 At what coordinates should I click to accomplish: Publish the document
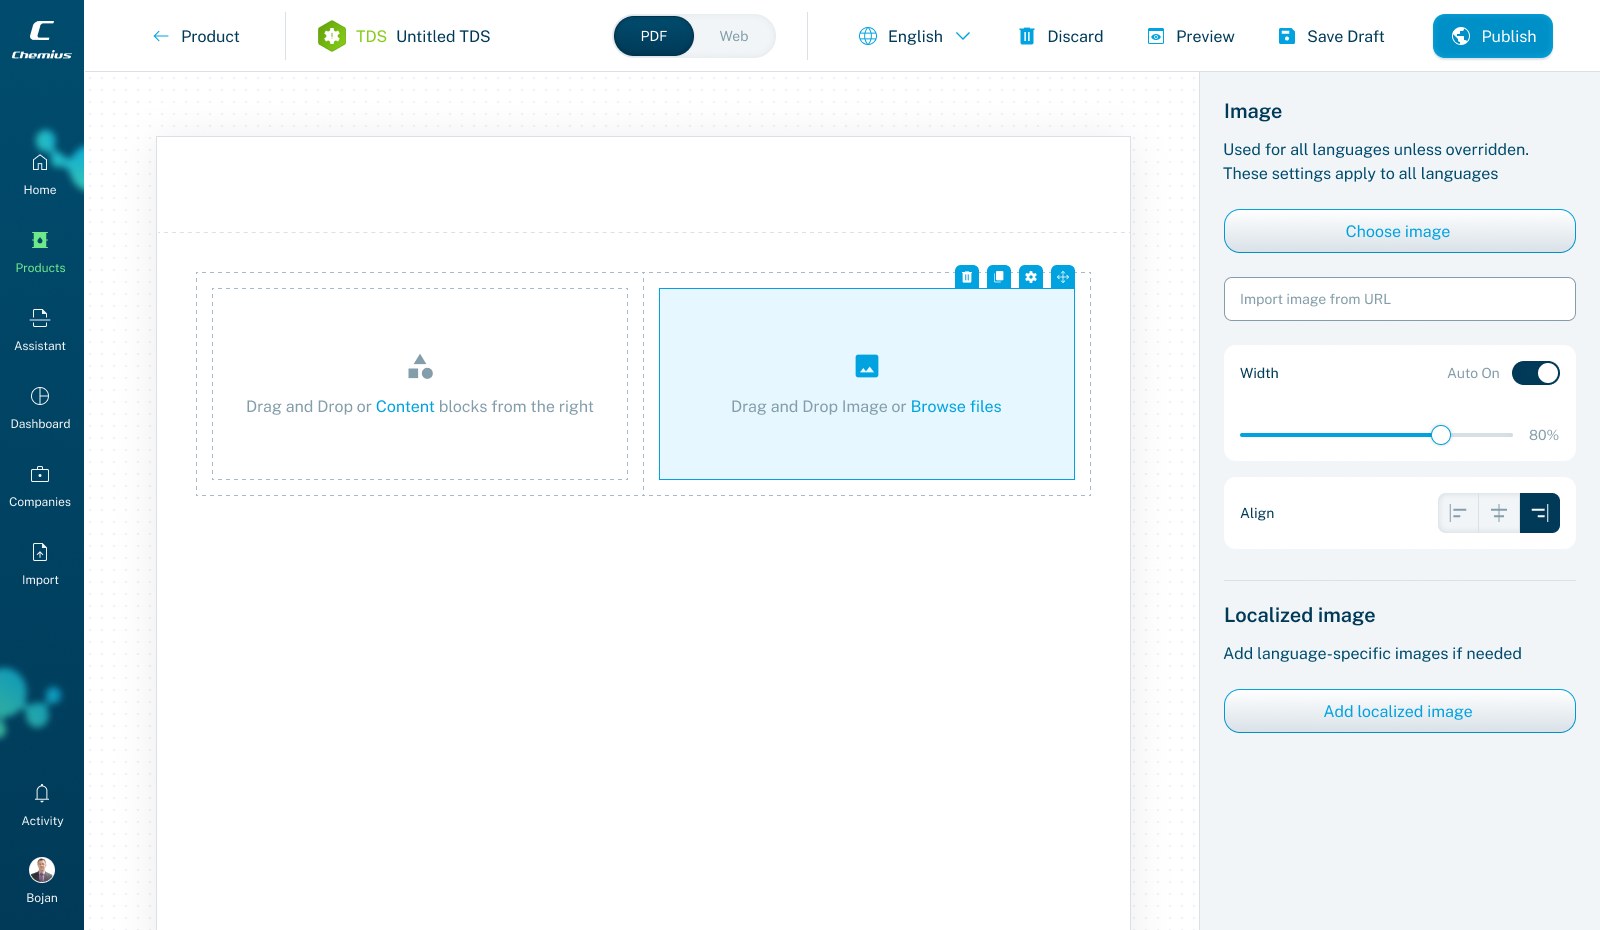[x=1493, y=36]
